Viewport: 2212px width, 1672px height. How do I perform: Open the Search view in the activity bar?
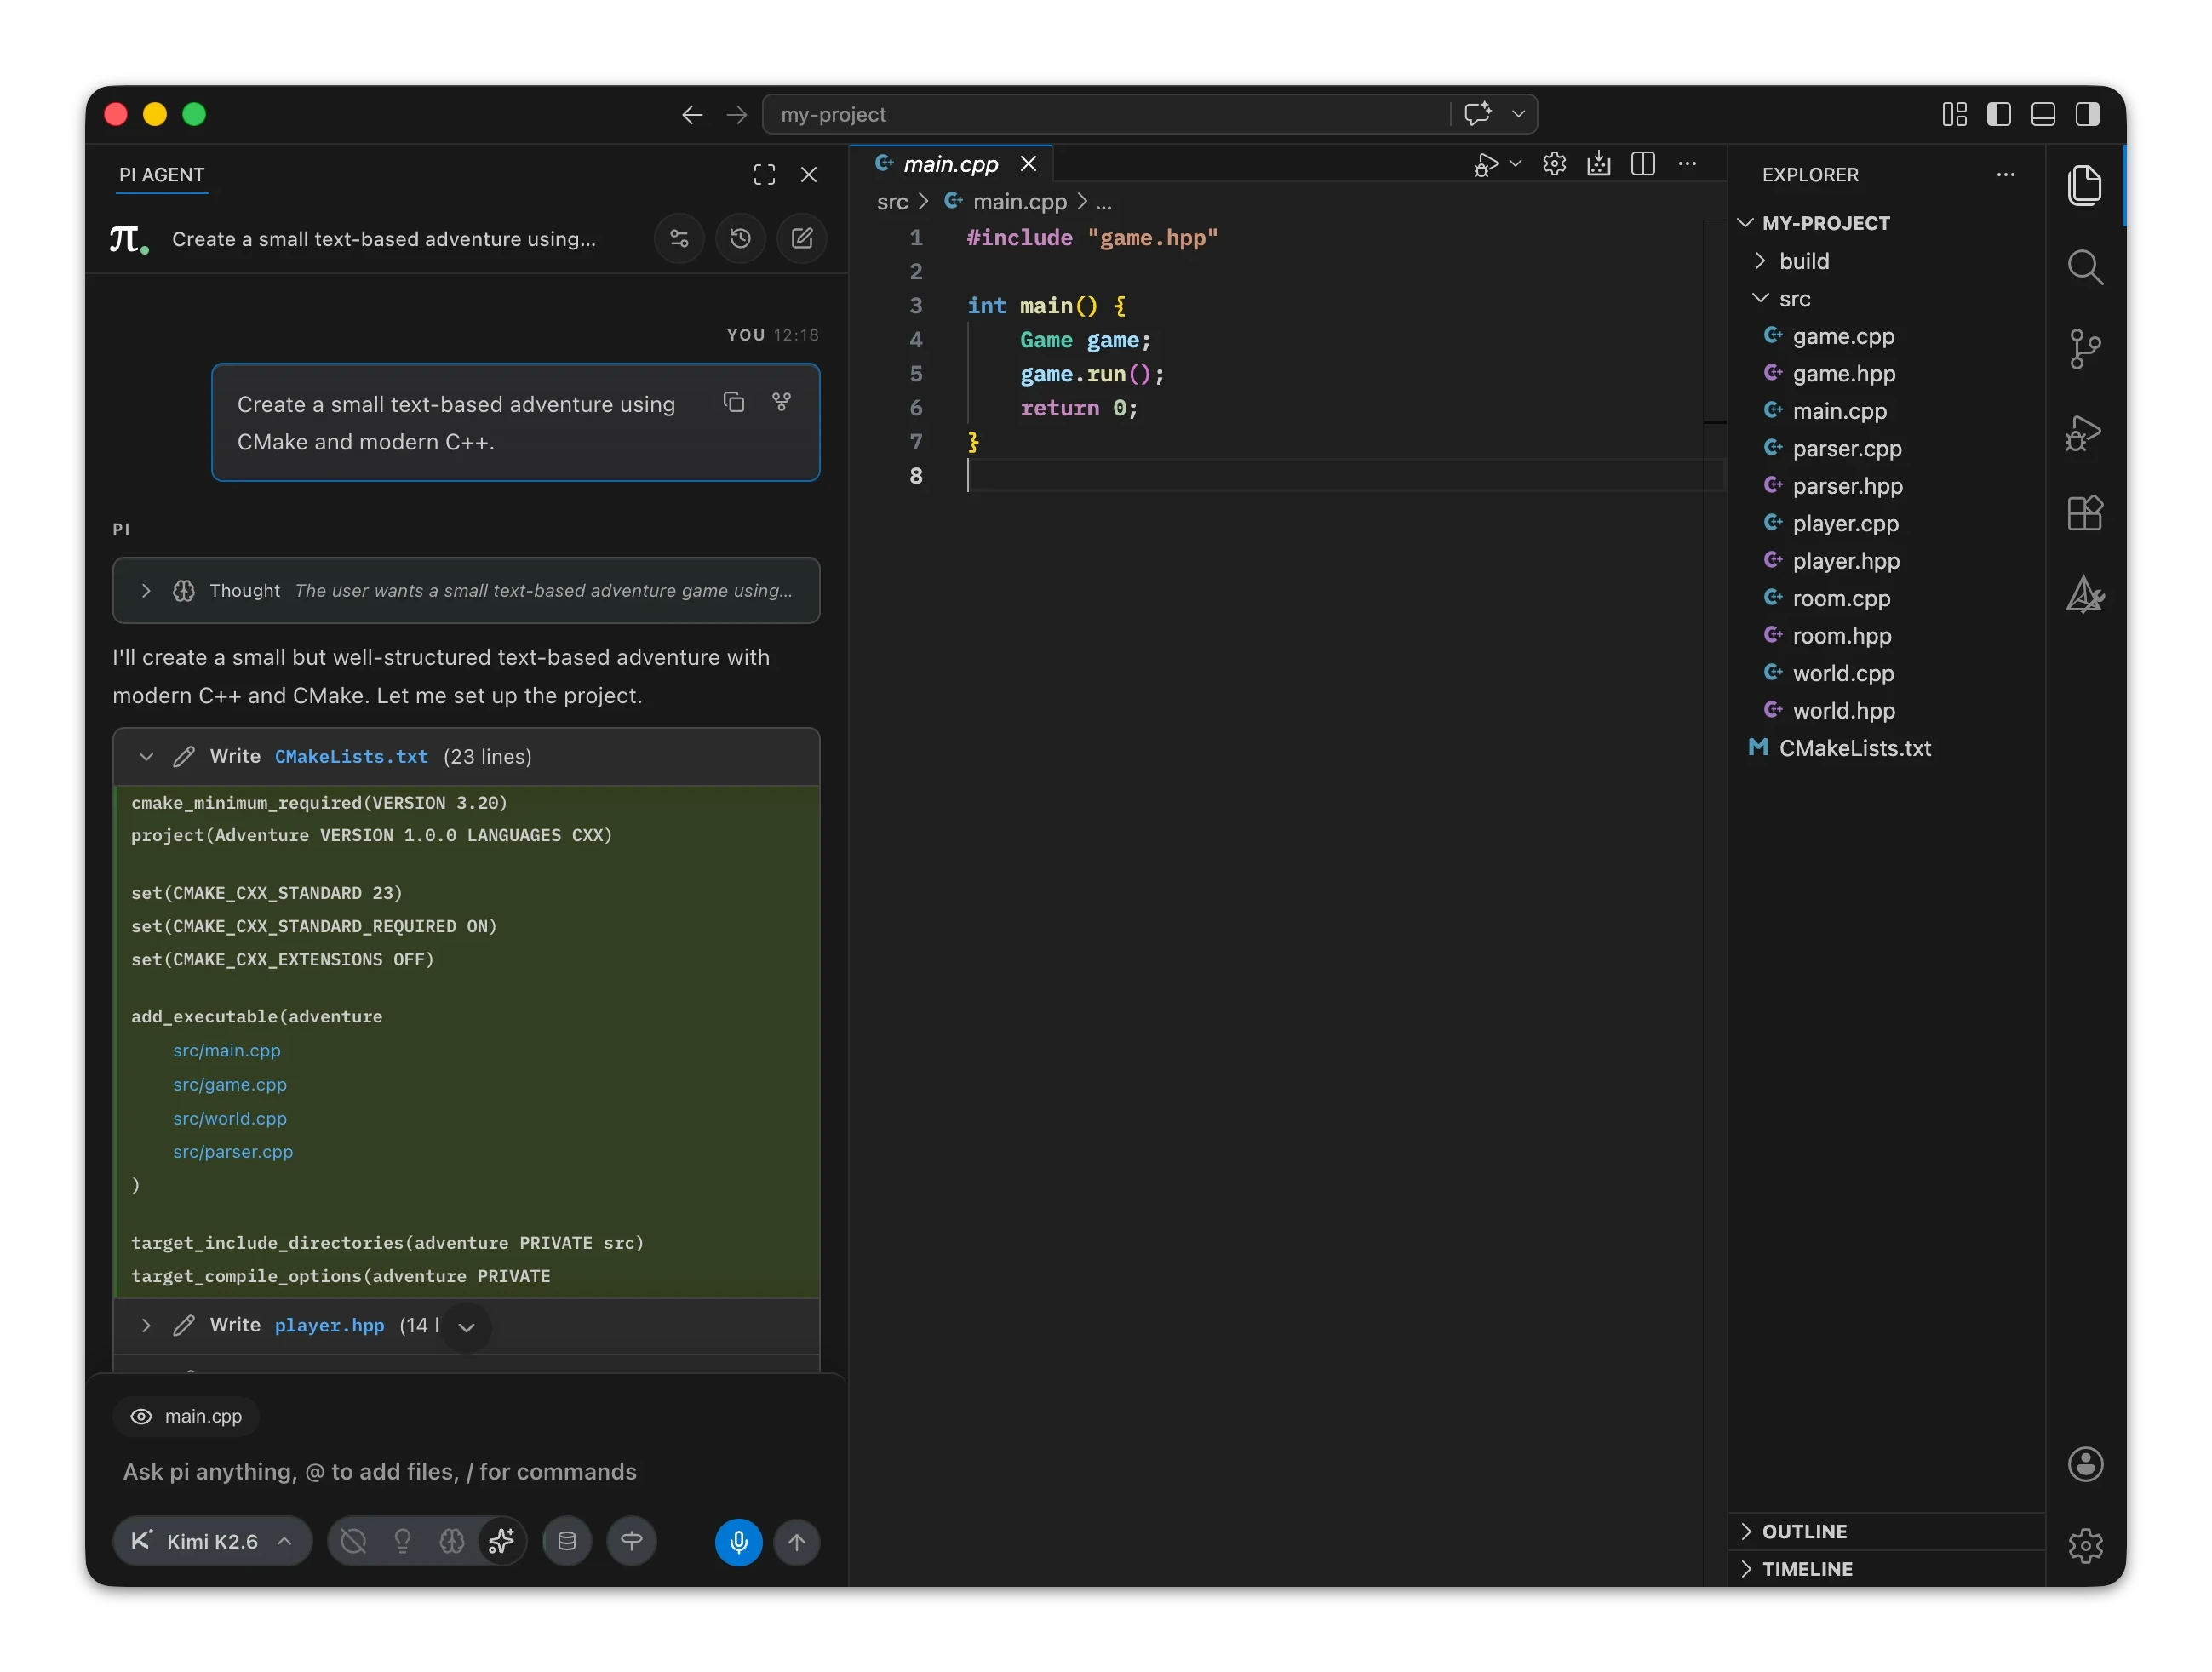pyautogui.click(x=2084, y=267)
